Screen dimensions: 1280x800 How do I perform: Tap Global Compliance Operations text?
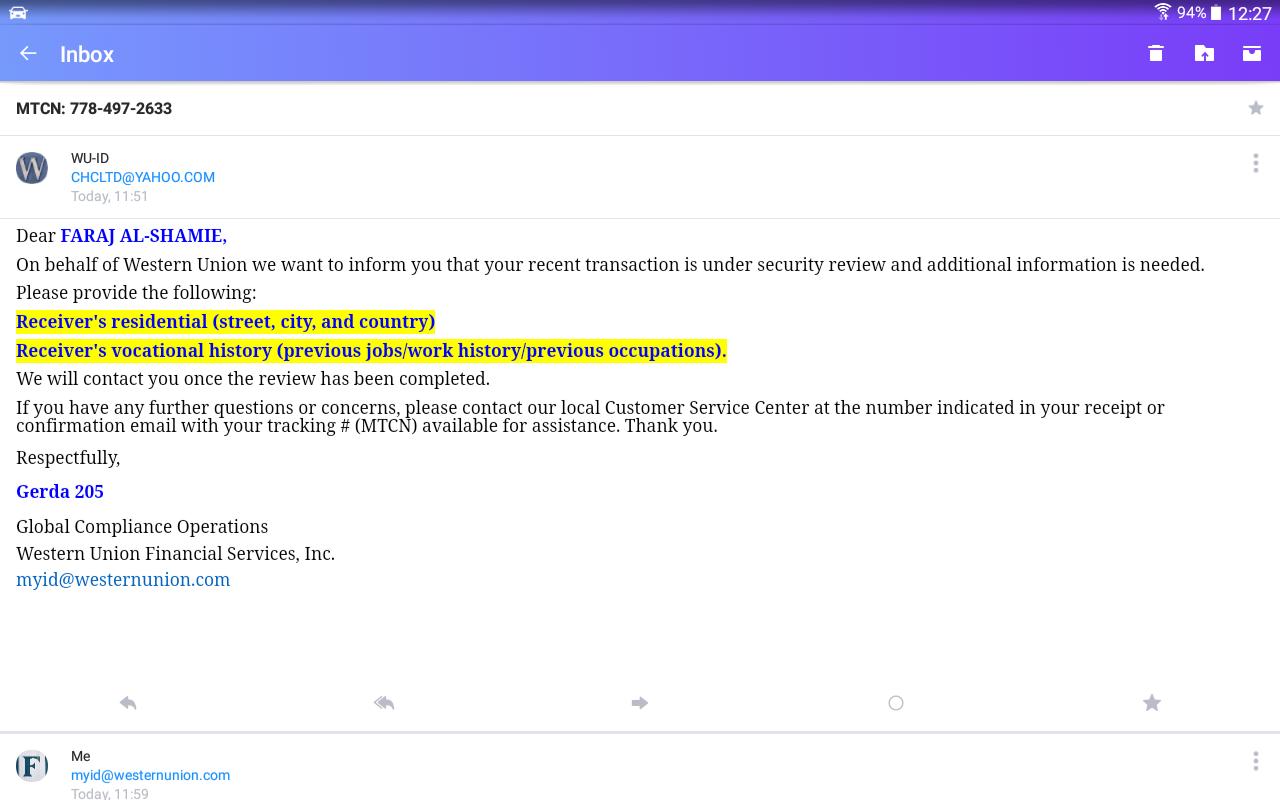pyautogui.click(x=142, y=526)
